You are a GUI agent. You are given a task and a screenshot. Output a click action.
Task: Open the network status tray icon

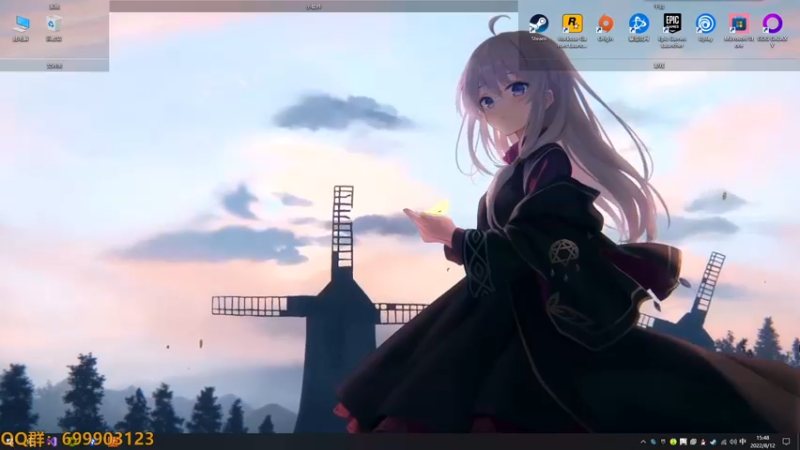click(723, 442)
